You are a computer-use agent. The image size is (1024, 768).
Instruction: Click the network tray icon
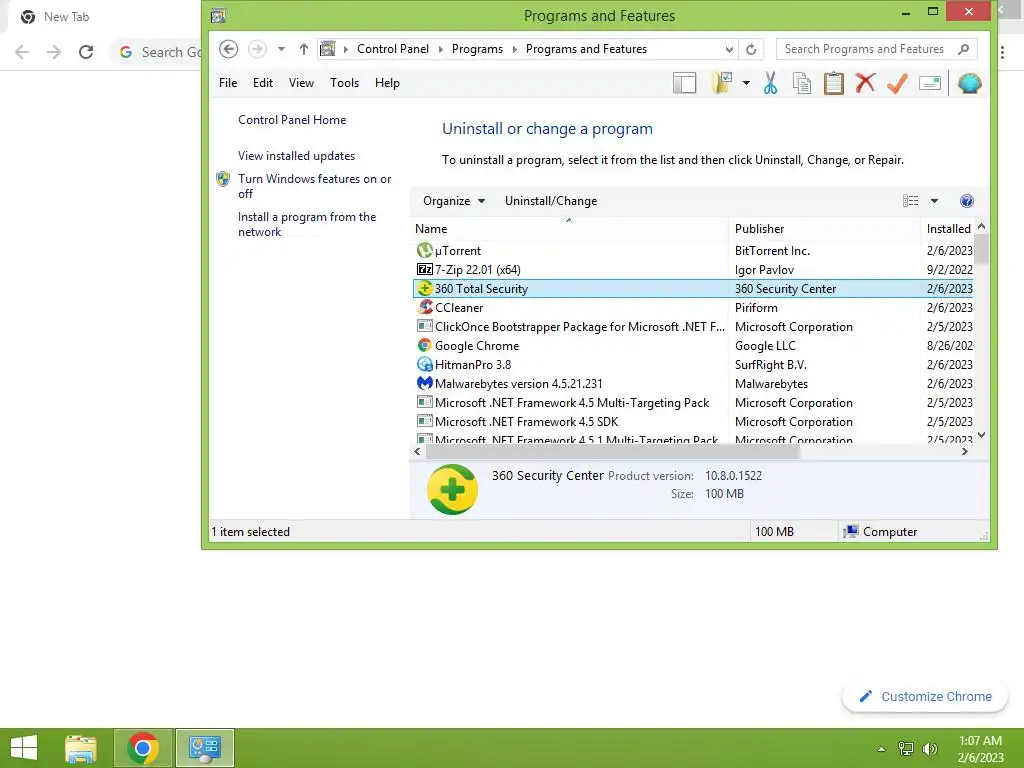pos(906,749)
